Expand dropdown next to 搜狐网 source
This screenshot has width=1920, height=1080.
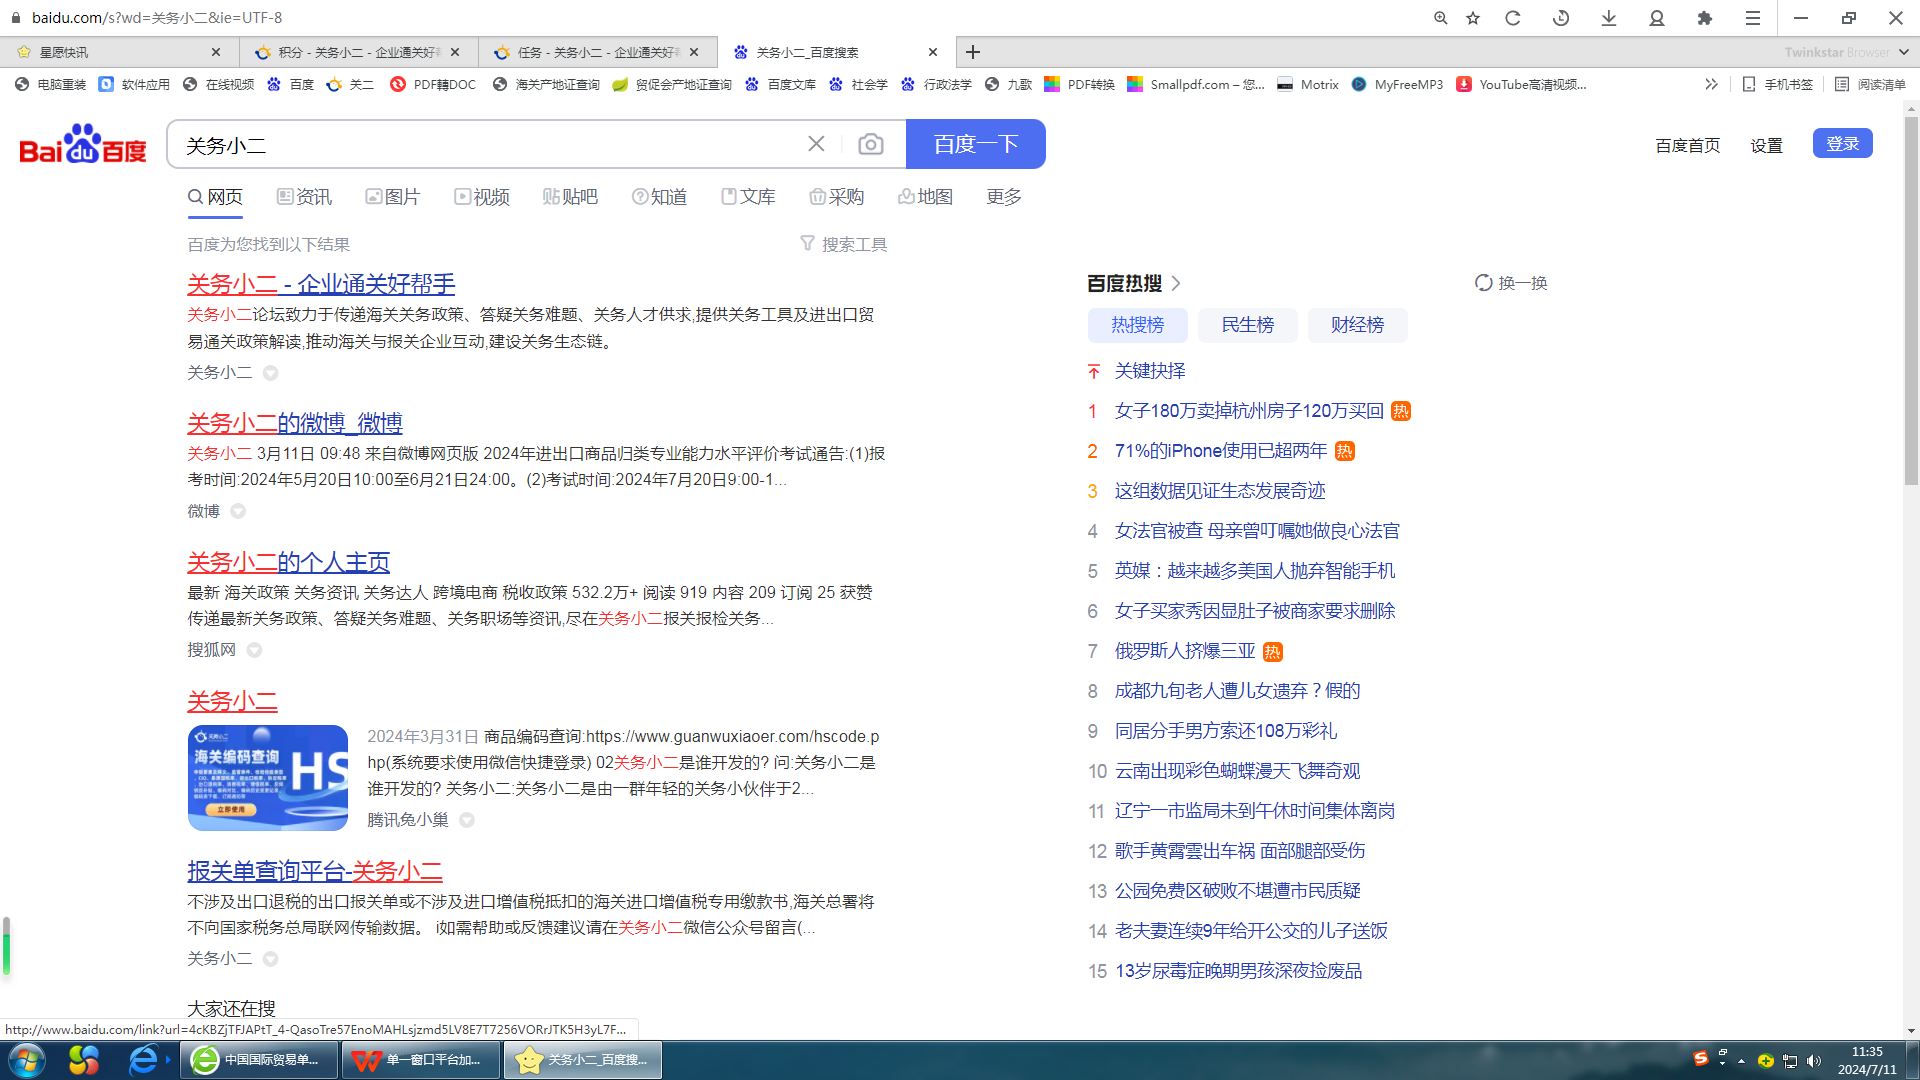pyautogui.click(x=254, y=650)
